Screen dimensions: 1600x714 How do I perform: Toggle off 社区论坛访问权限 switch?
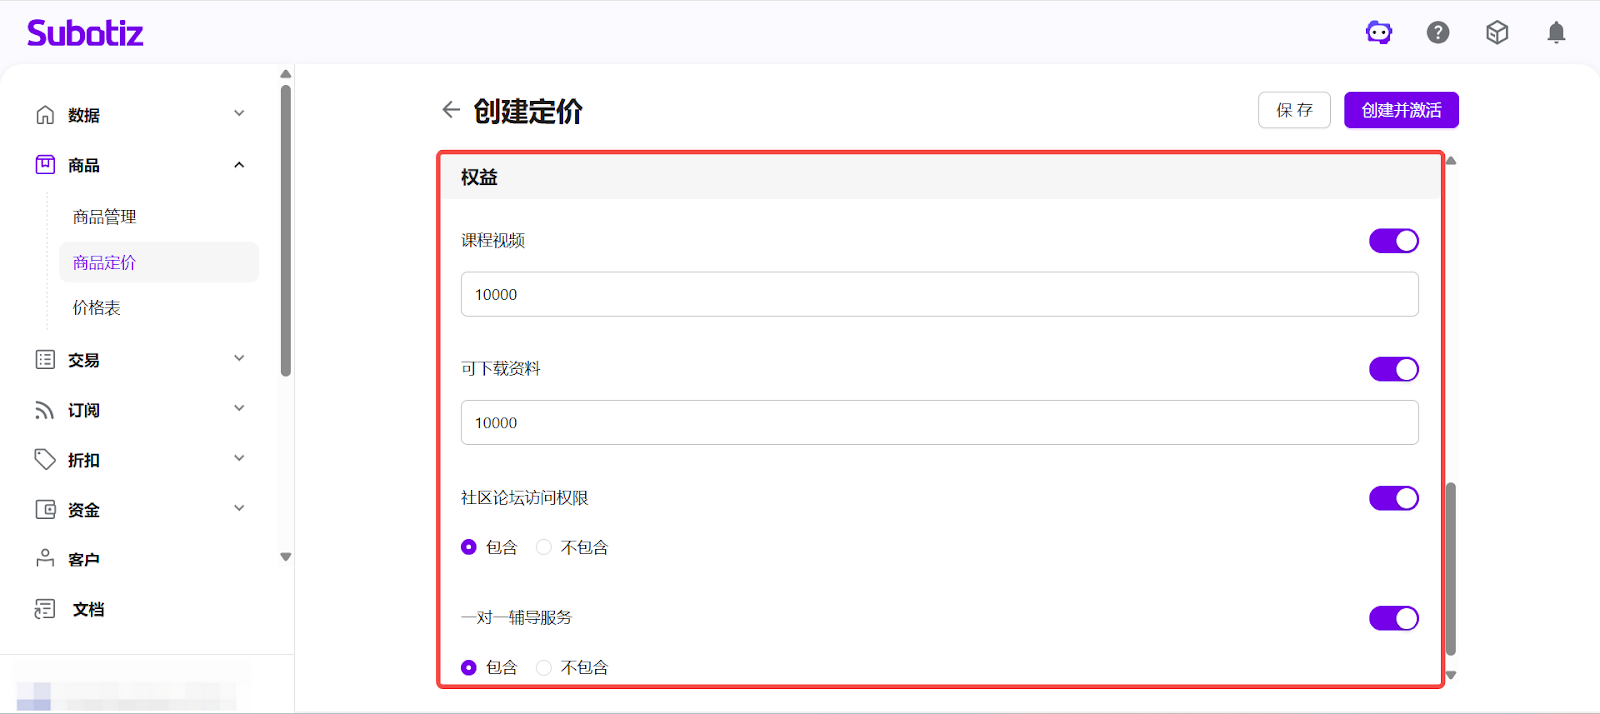tap(1393, 498)
